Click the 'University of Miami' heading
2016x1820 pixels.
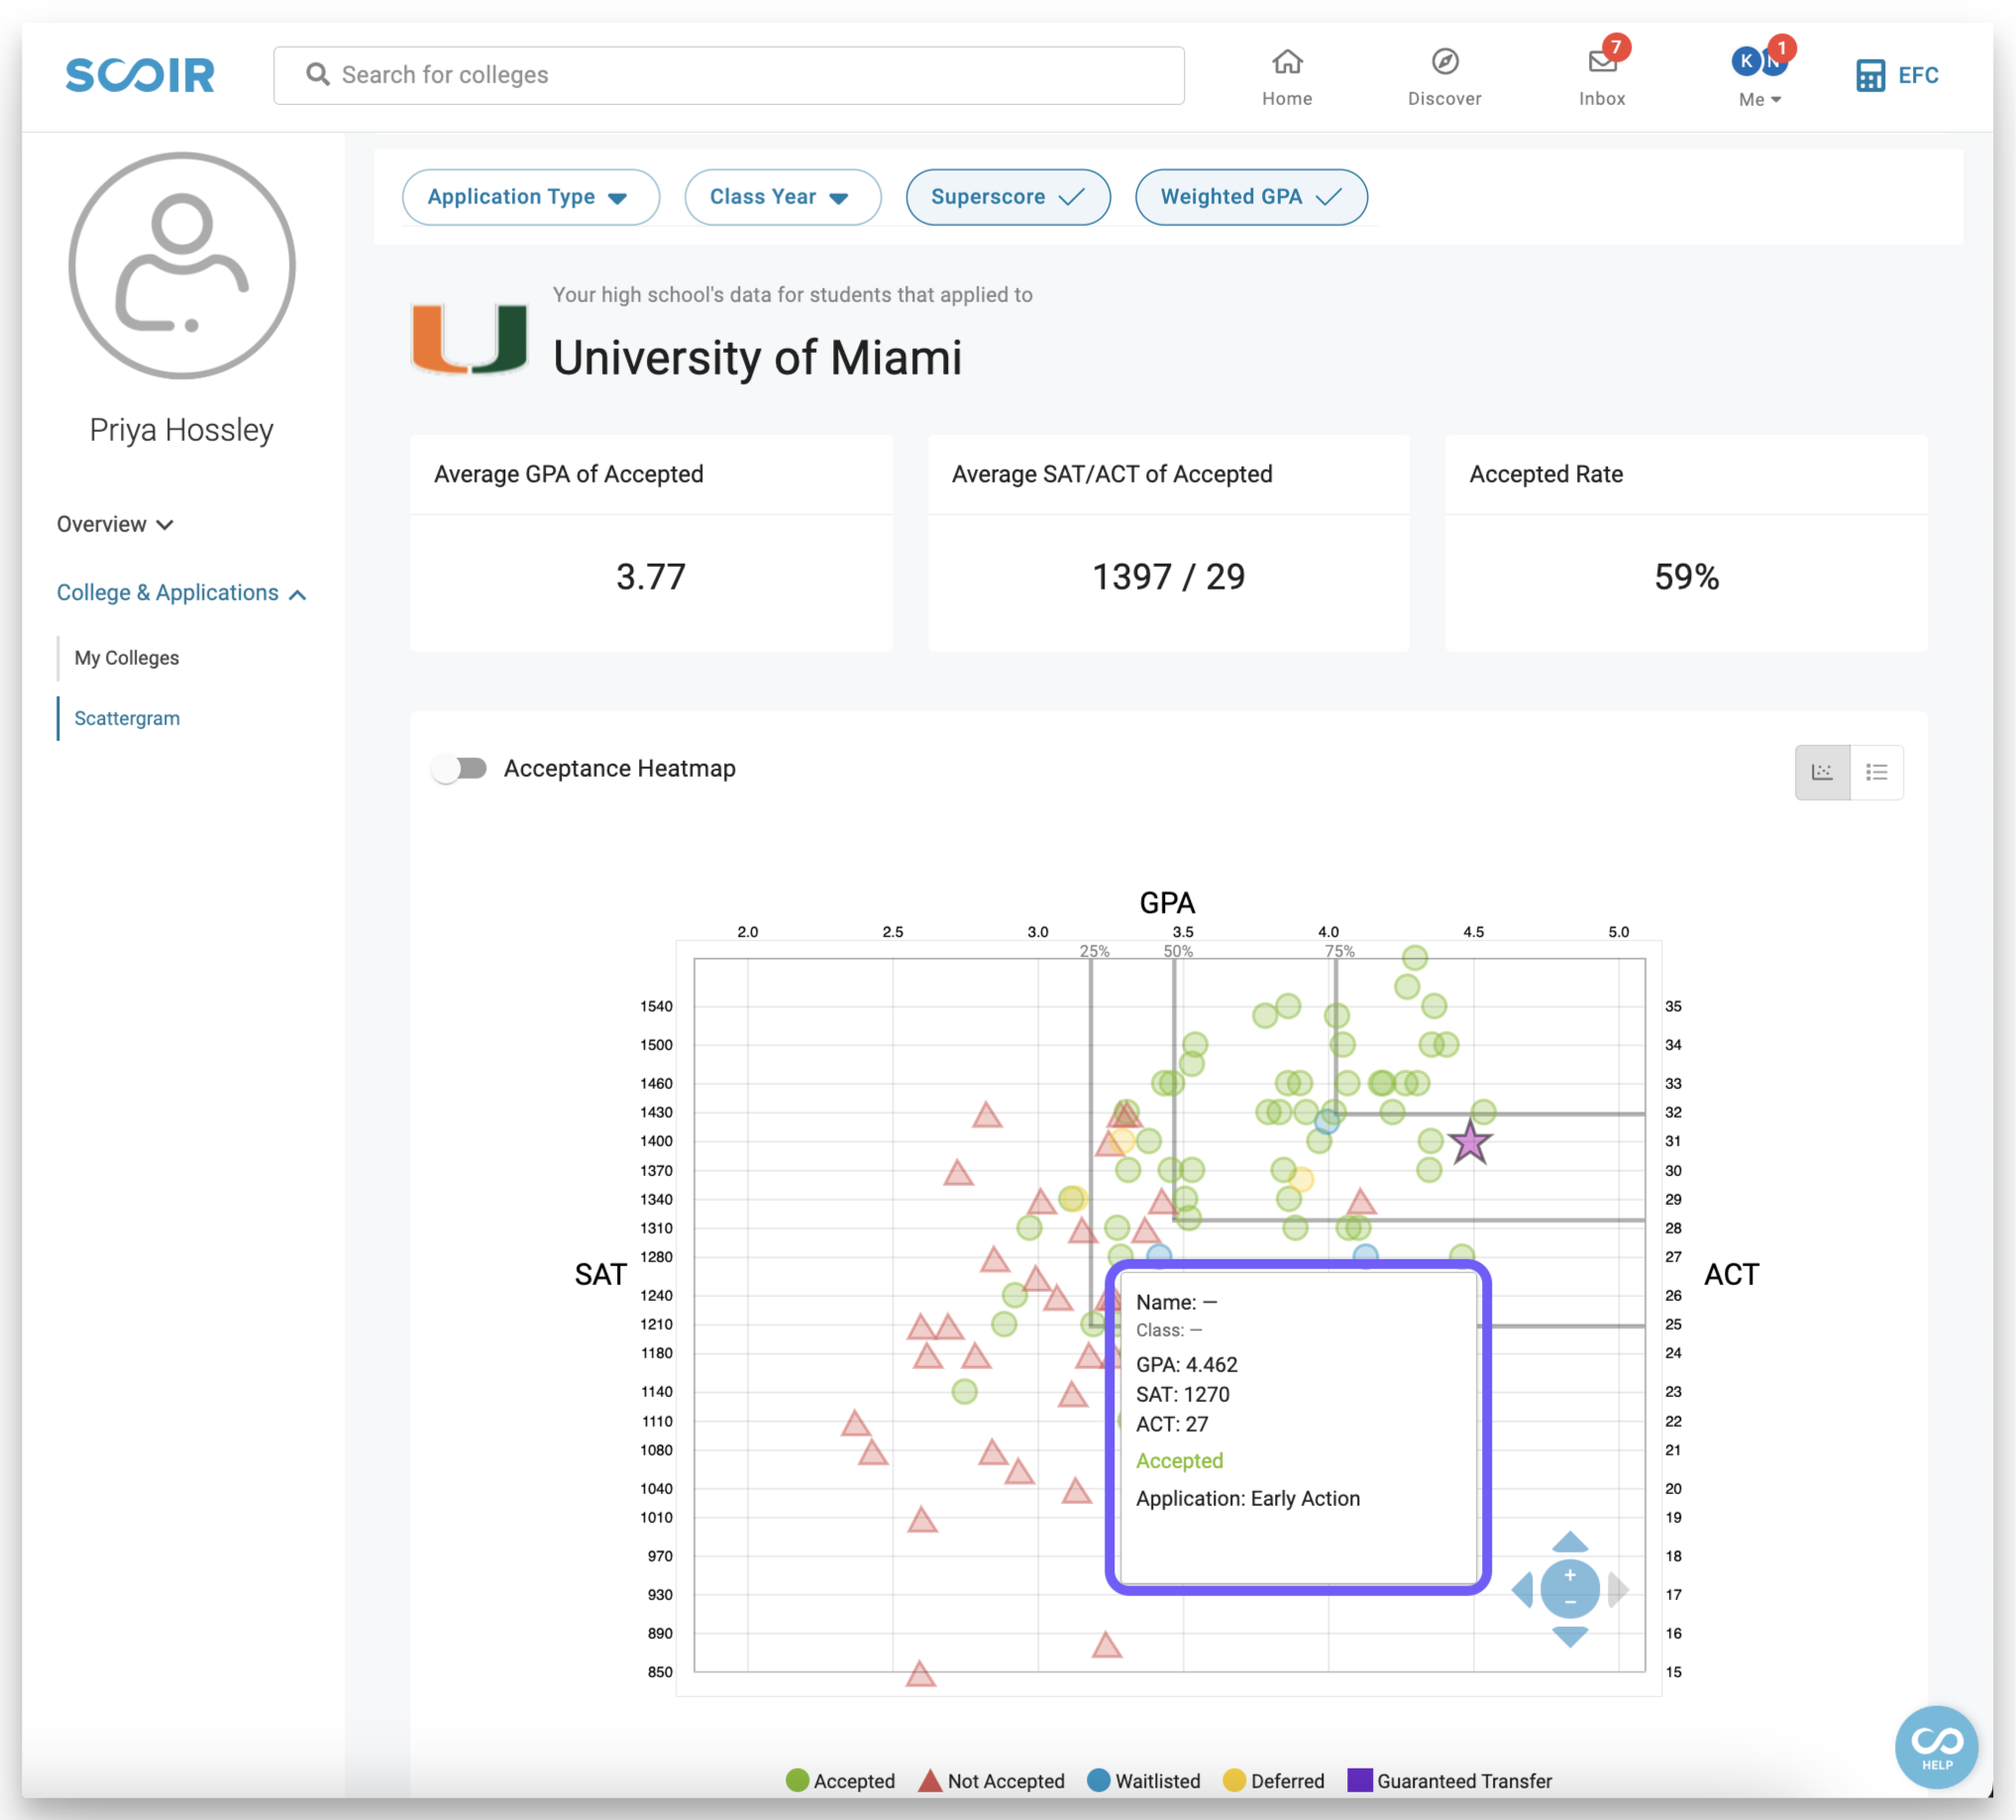coord(758,358)
